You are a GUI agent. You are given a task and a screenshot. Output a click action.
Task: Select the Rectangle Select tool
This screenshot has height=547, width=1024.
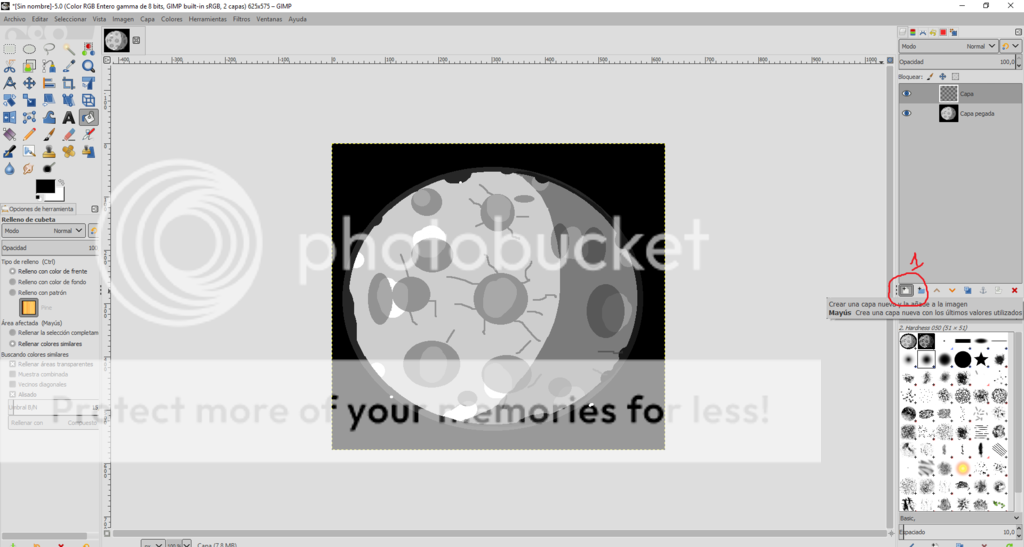(9, 49)
